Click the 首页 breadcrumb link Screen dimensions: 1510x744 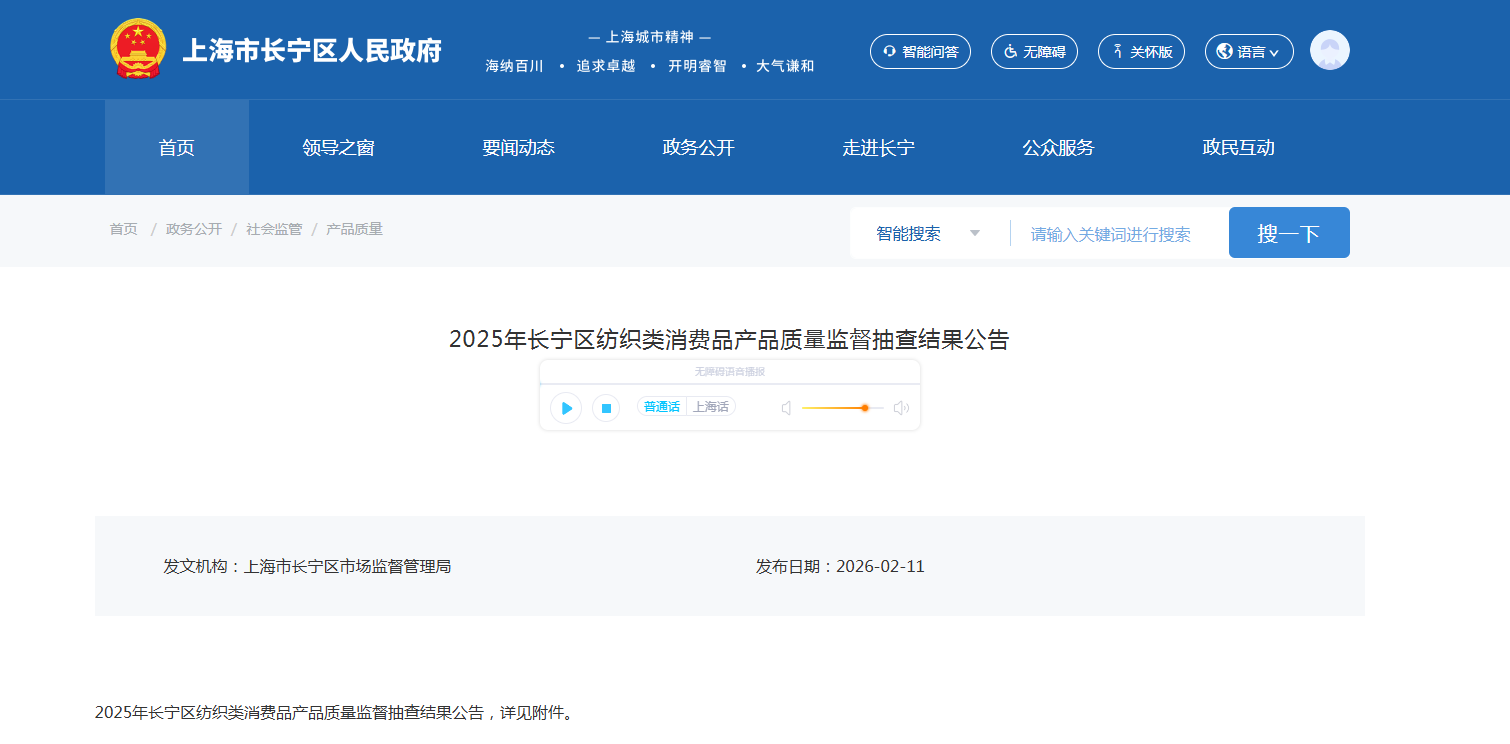click(124, 229)
